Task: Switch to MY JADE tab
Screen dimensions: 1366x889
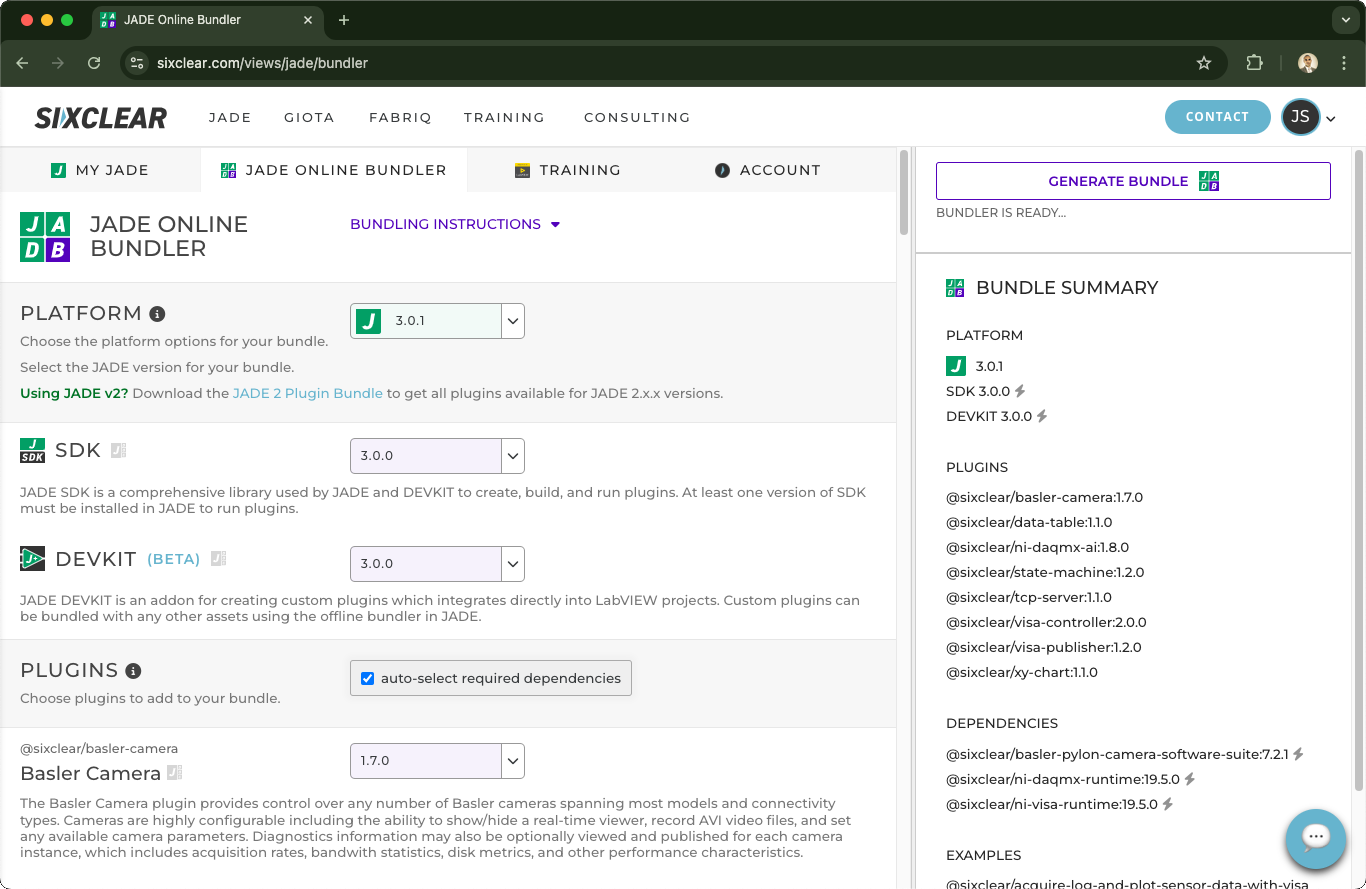Action: (100, 170)
